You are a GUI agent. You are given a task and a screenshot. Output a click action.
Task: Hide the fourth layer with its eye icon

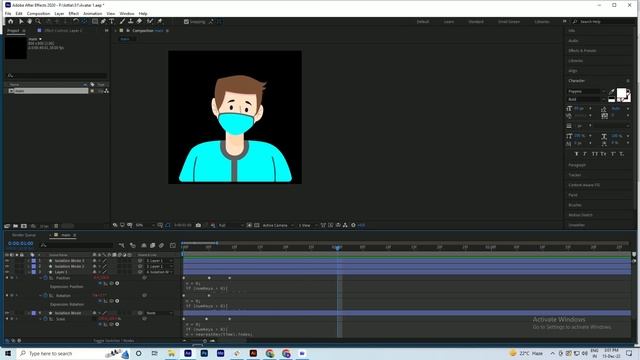[7, 313]
